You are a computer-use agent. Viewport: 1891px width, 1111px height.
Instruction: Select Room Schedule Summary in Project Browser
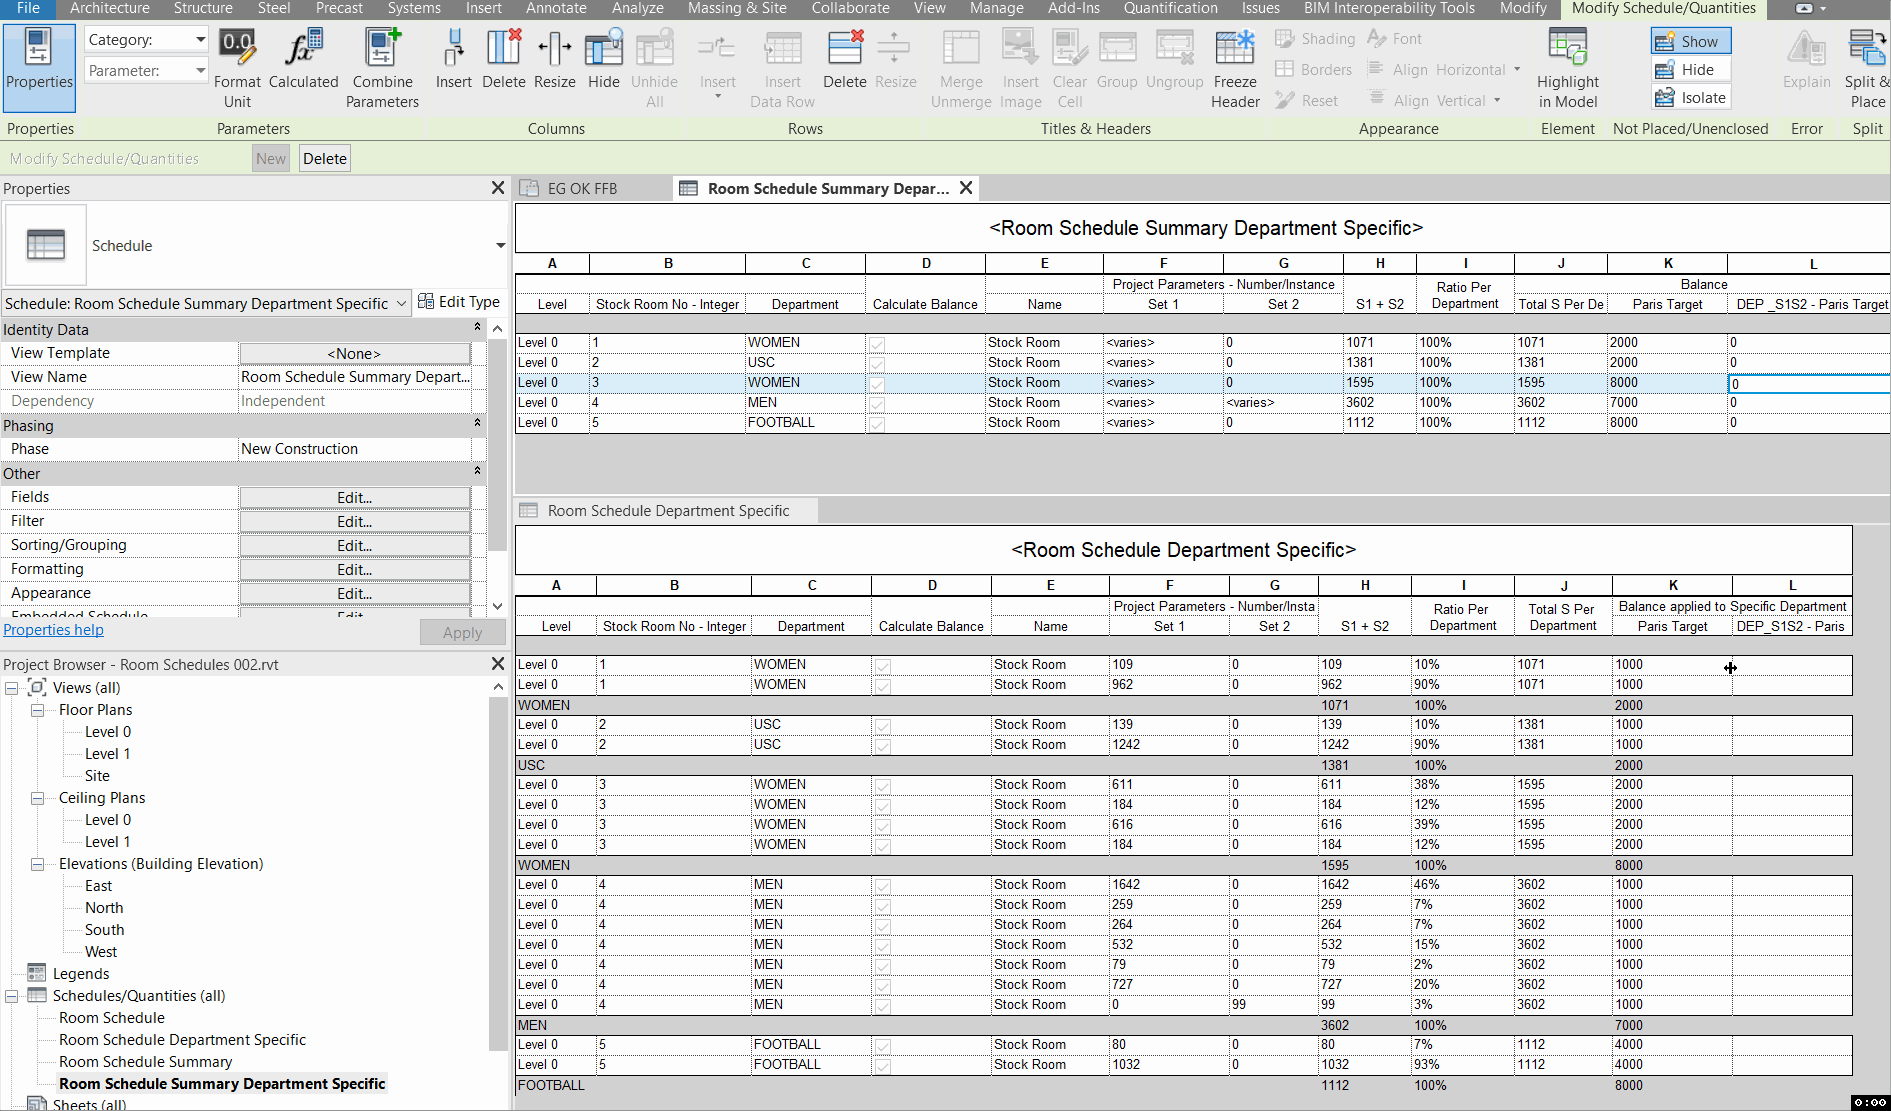(145, 1061)
